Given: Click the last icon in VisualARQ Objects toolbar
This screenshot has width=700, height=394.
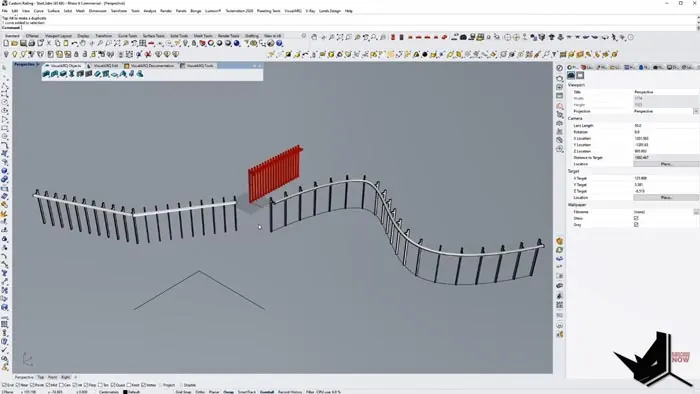Looking at the screenshot, I should click(x=140, y=74).
